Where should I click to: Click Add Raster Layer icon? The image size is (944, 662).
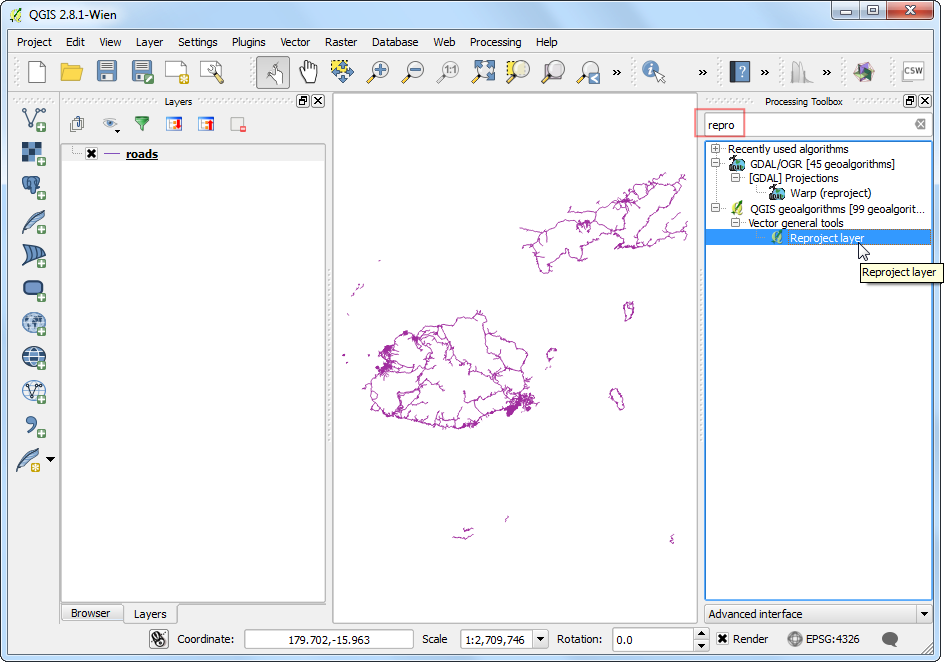[34, 153]
